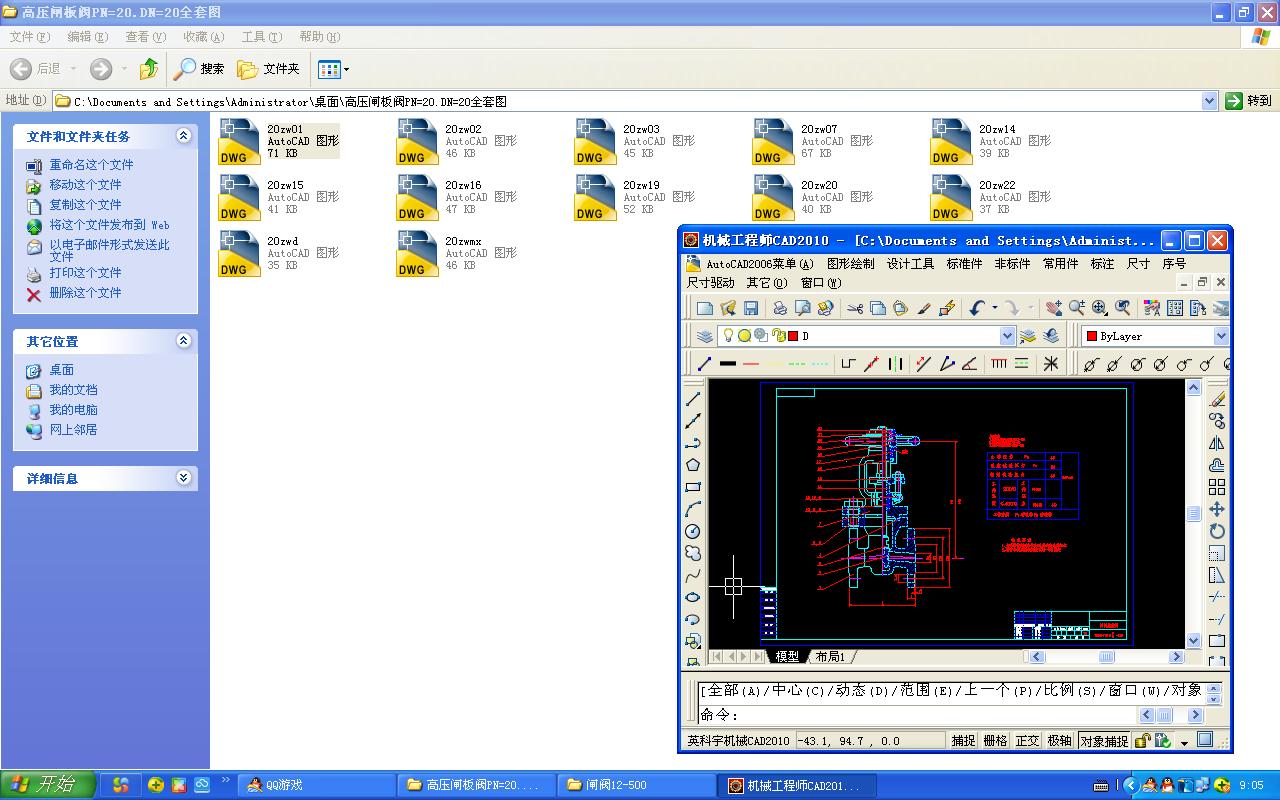Select the Mirror modify tool

[x=1217, y=443]
